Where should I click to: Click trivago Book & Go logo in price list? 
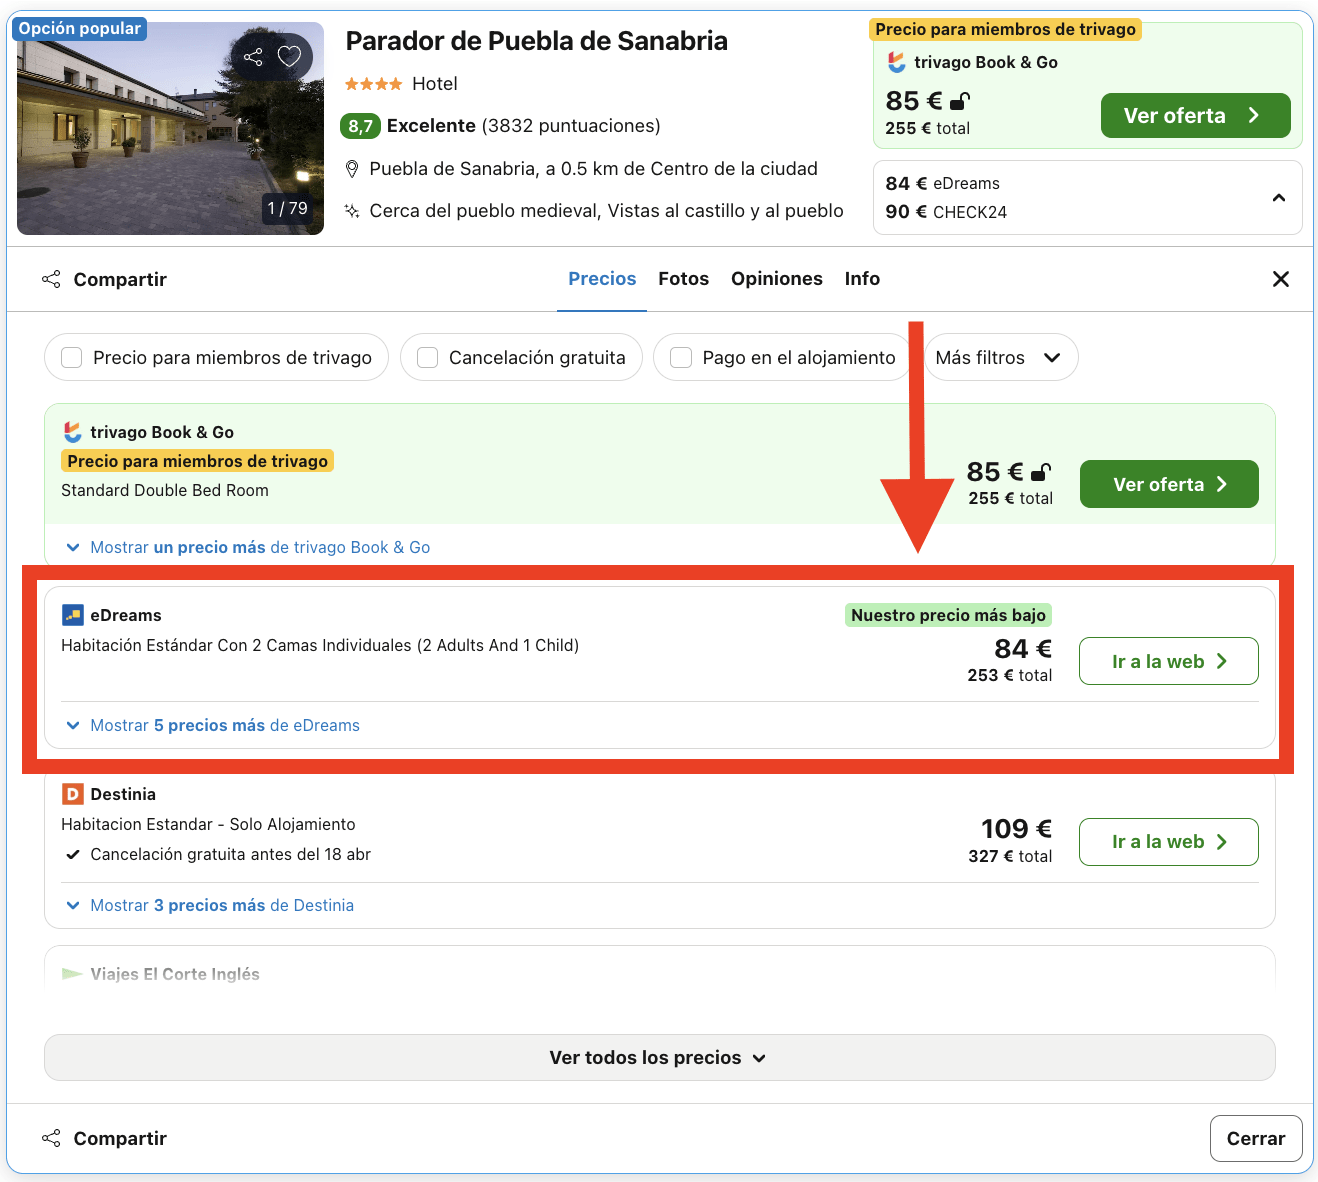pyautogui.click(x=72, y=432)
